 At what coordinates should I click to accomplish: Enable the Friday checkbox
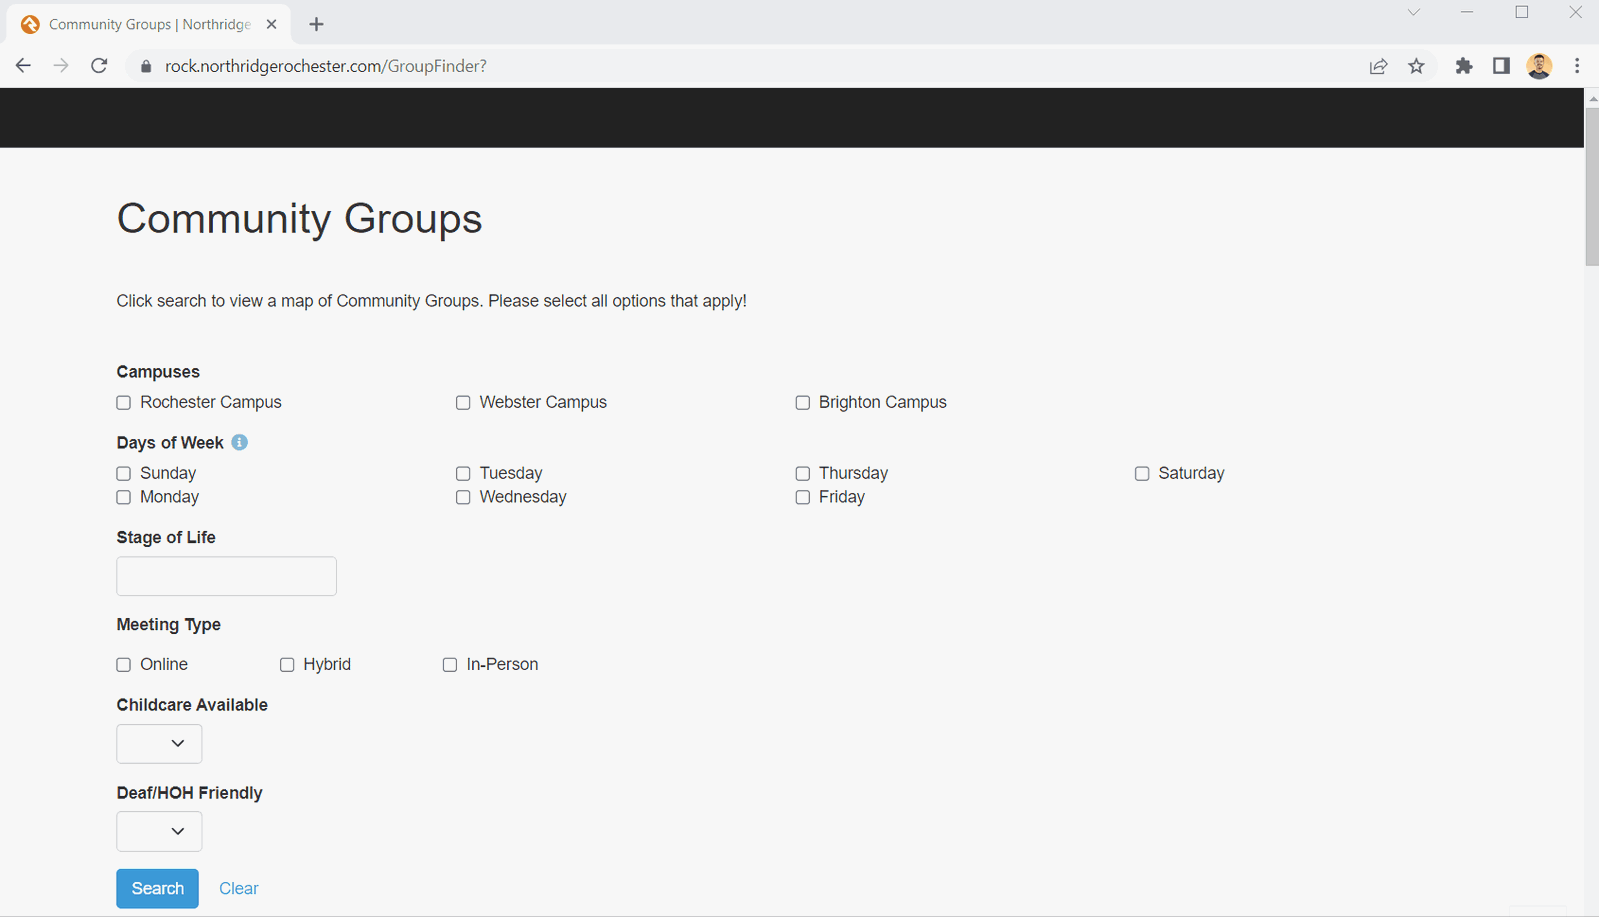tap(802, 498)
